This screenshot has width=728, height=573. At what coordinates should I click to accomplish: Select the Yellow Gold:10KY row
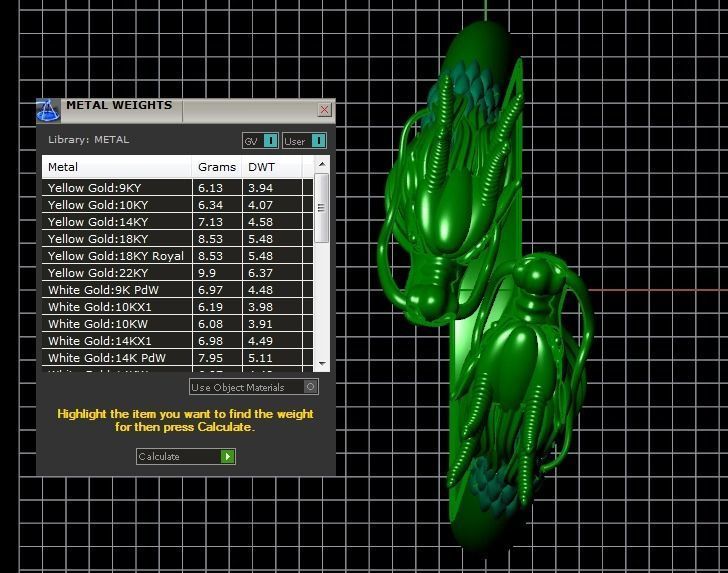coord(177,205)
